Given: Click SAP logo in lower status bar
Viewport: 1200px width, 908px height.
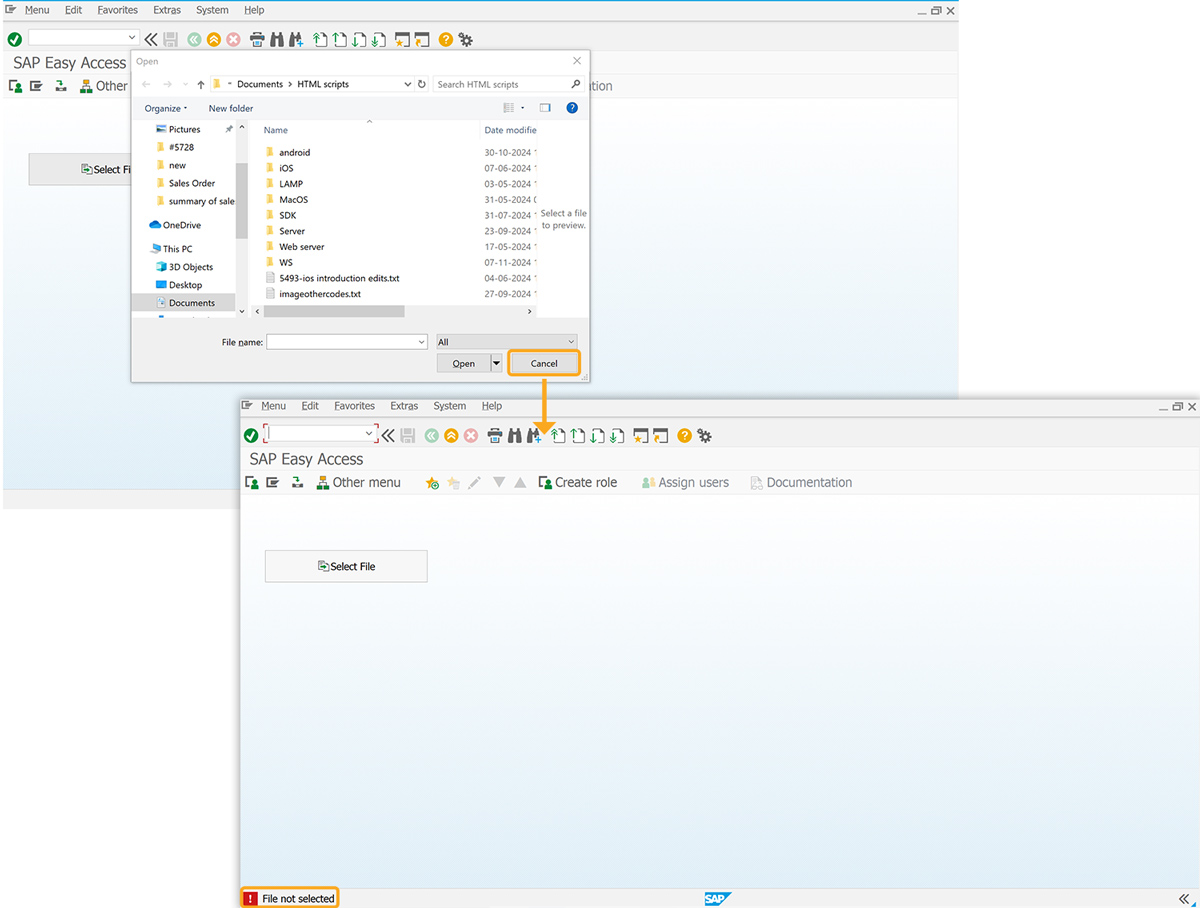Looking at the screenshot, I should [717, 898].
